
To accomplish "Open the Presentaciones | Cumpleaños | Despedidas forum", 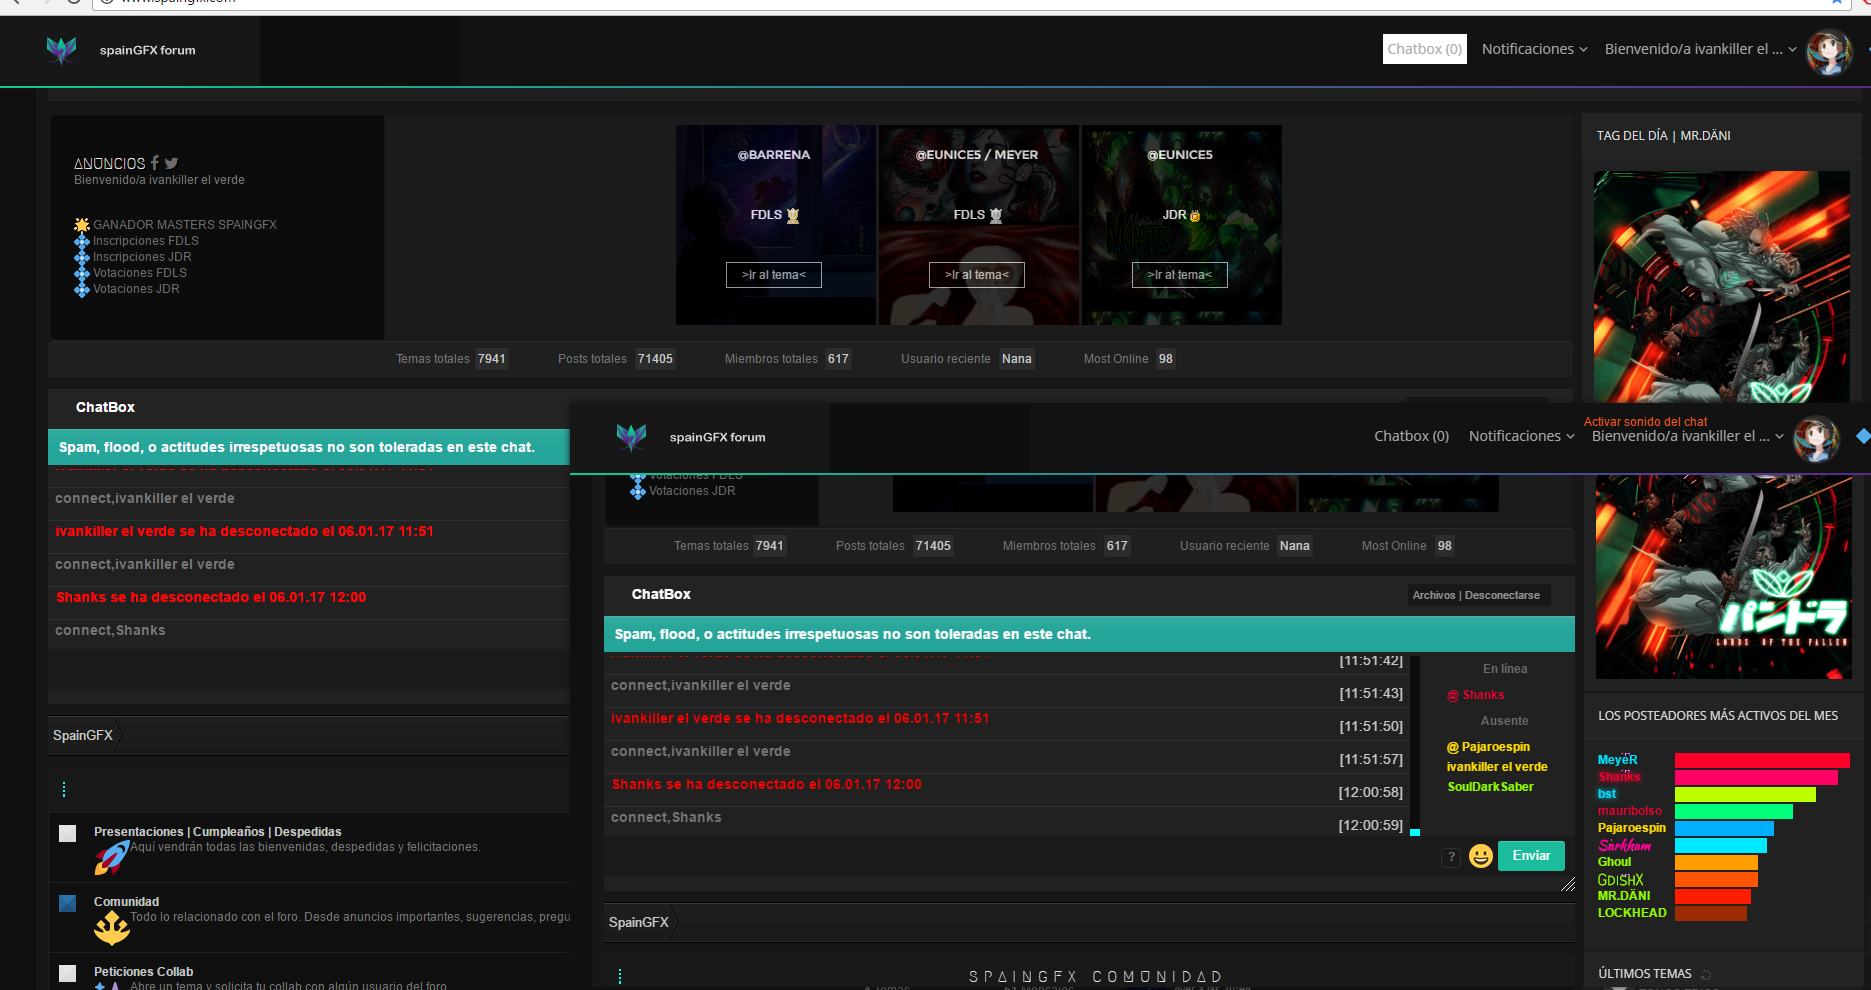I will point(218,832).
